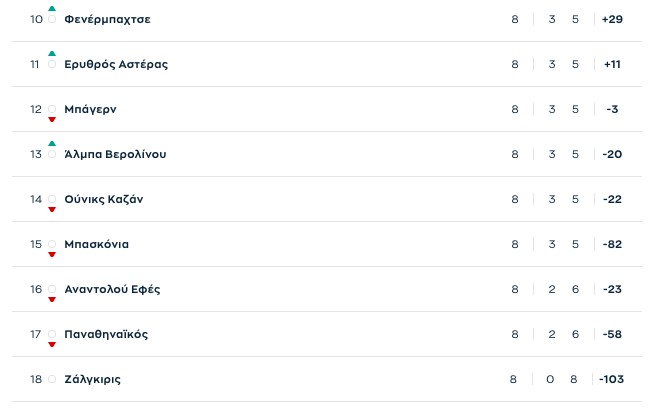Select the Μπασκόνια team name
Image resolution: width=652 pixels, height=417 pixels.
[x=96, y=244]
